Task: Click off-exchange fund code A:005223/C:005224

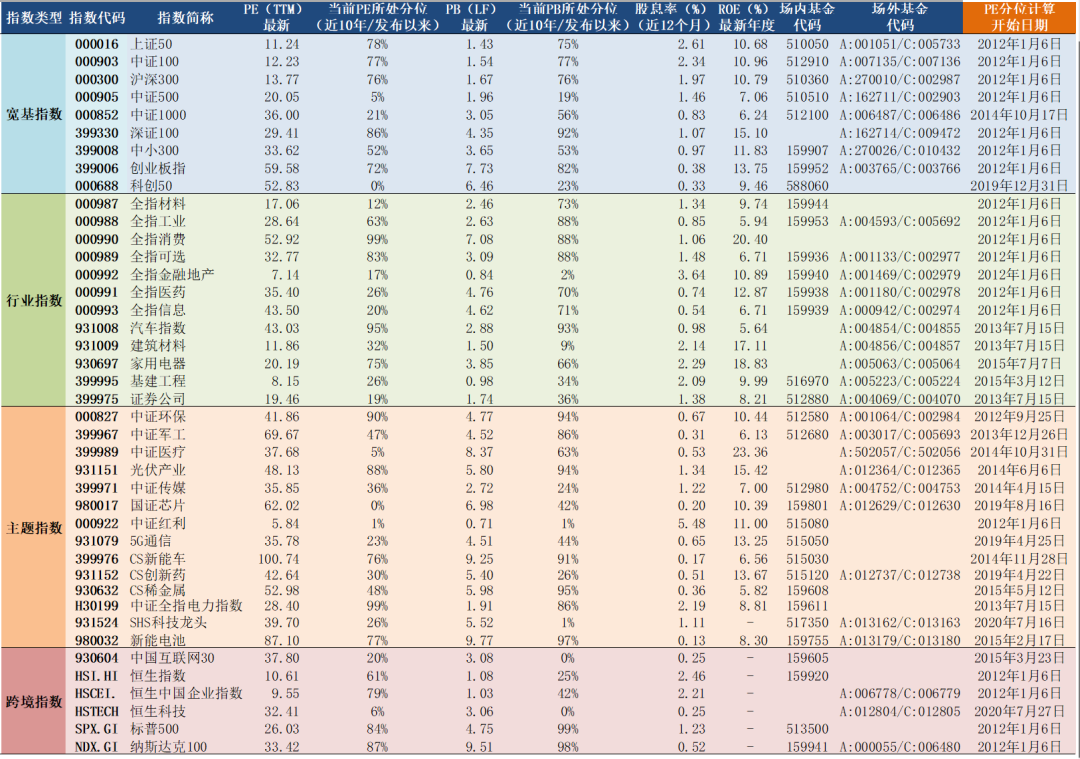Action: tap(900, 381)
